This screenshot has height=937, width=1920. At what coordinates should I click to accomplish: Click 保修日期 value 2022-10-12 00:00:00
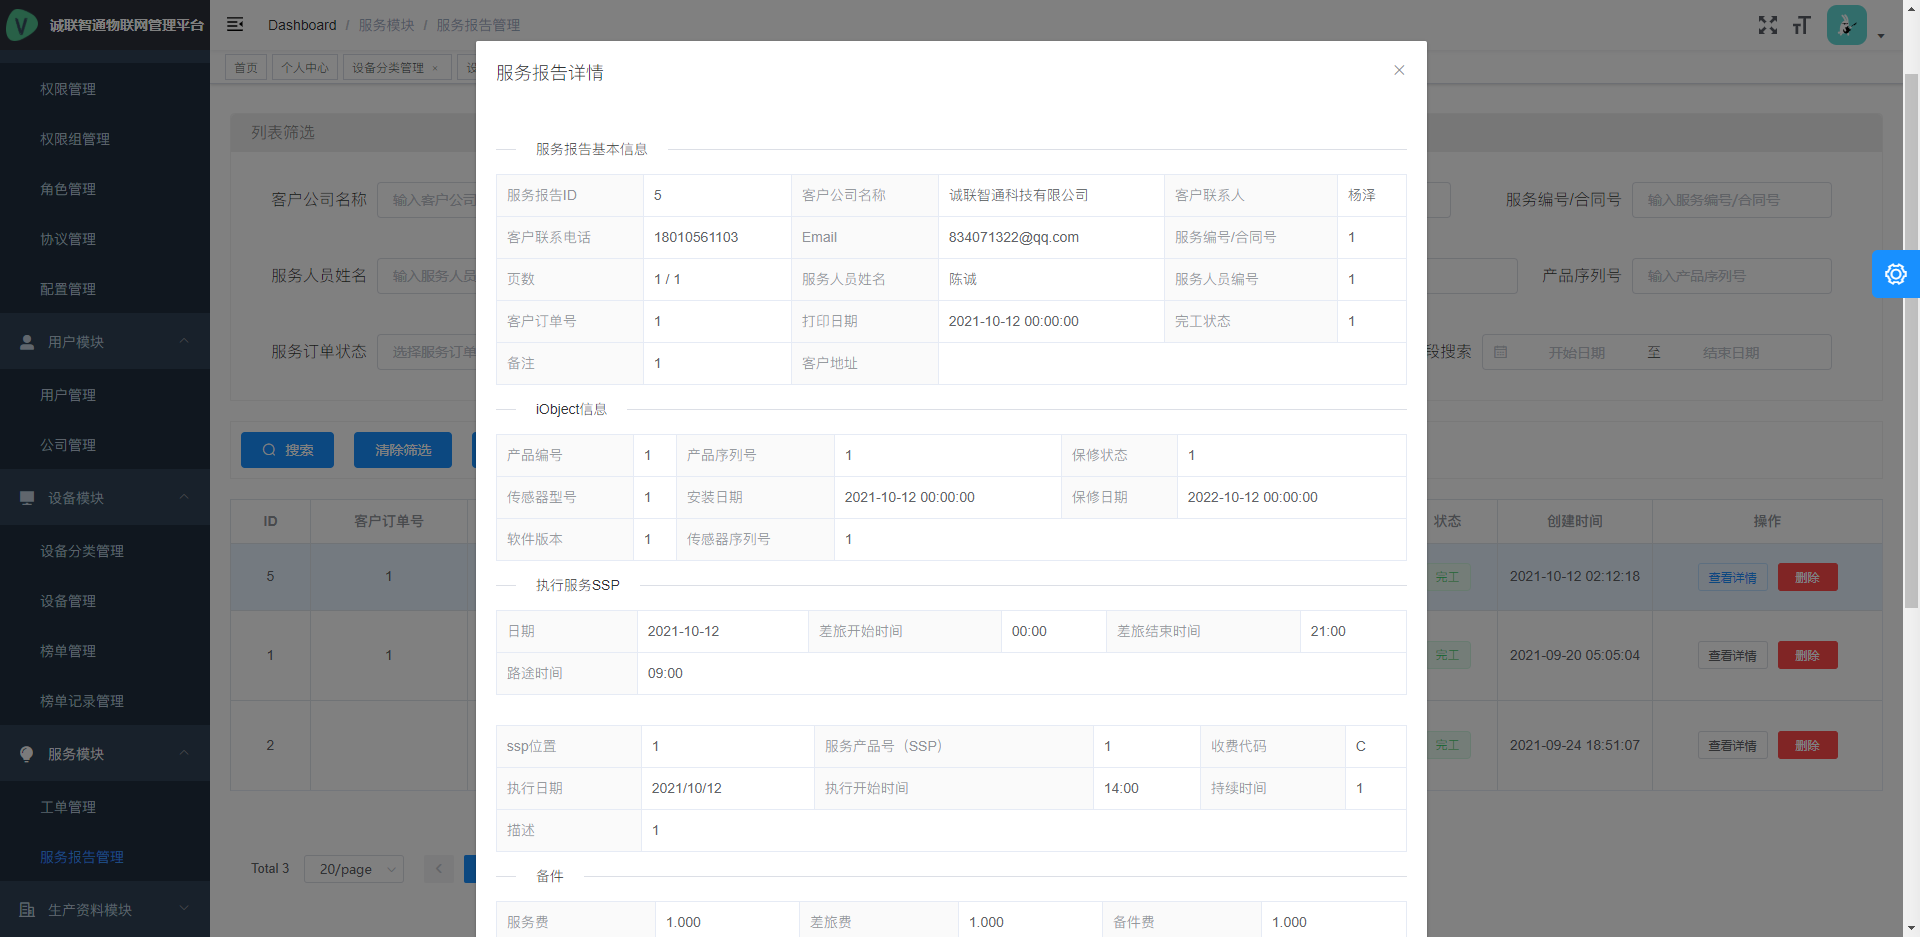[x=1252, y=497]
